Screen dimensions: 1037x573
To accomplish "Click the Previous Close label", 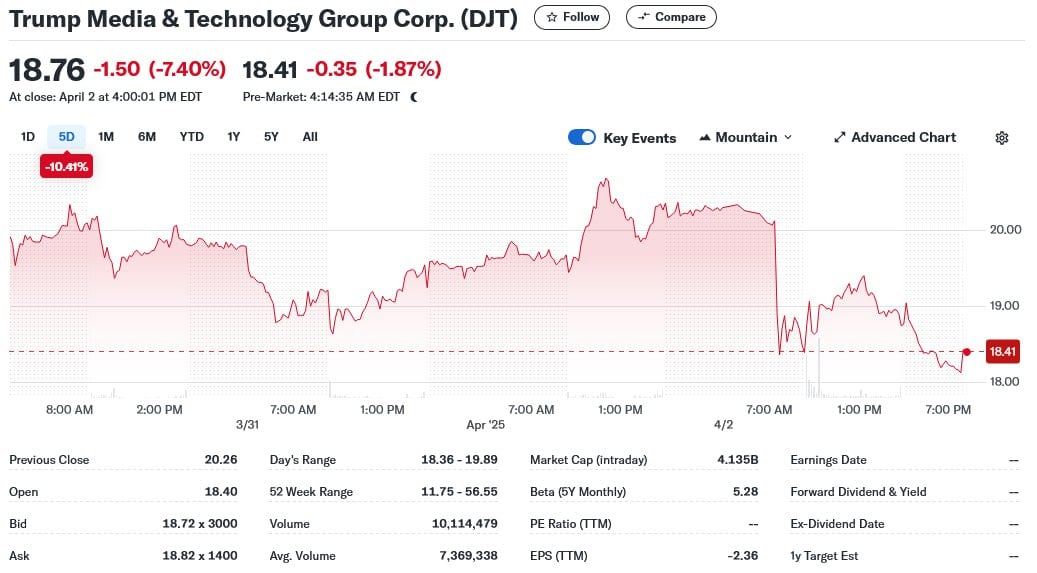I will pos(49,460).
